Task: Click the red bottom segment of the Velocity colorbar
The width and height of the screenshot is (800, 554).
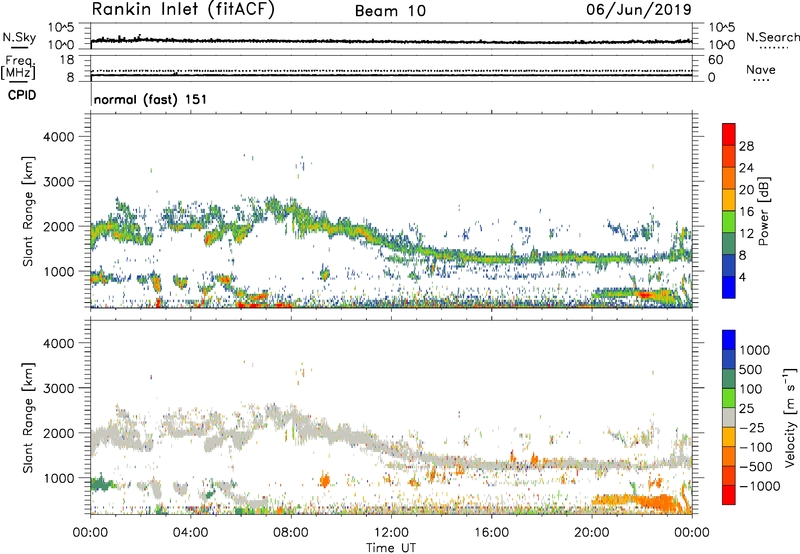Action: click(729, 495)
